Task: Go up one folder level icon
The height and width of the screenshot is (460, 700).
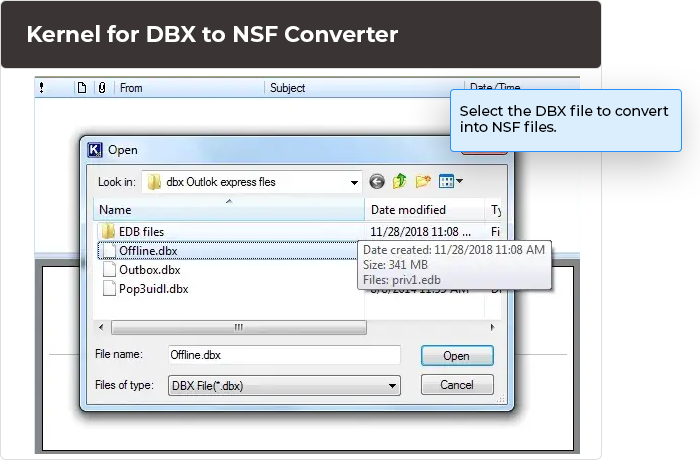Action: tap(400, 181)
